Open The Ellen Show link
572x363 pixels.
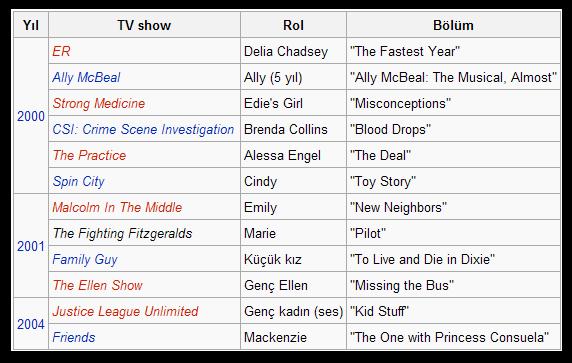pyautogui.click(x=98, y=285)
